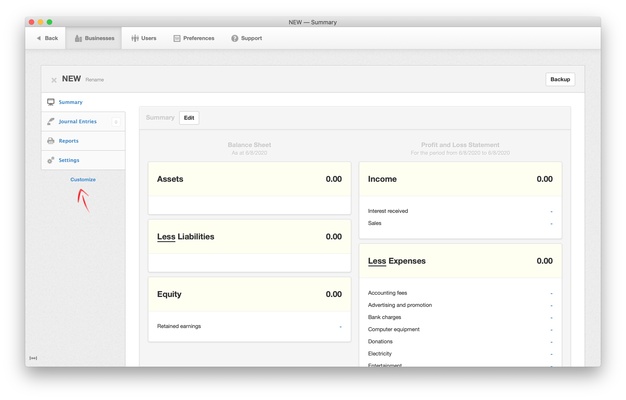
Task: Open the Users tab
Action: click(144, 38)
